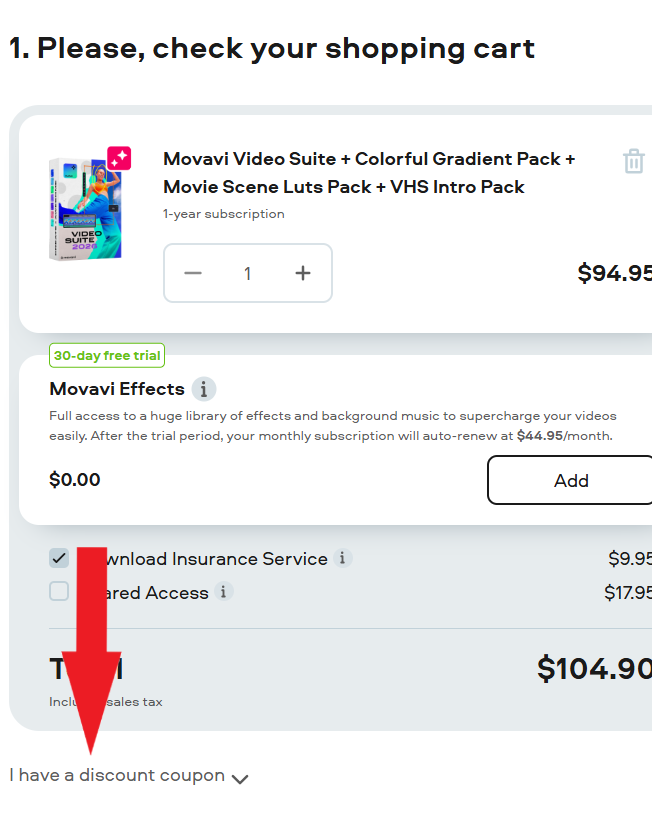This screenshot has height=816, width=652.
Task: Click the $0.00 price of Movavi Effects
Action: (x=75, y=479)
